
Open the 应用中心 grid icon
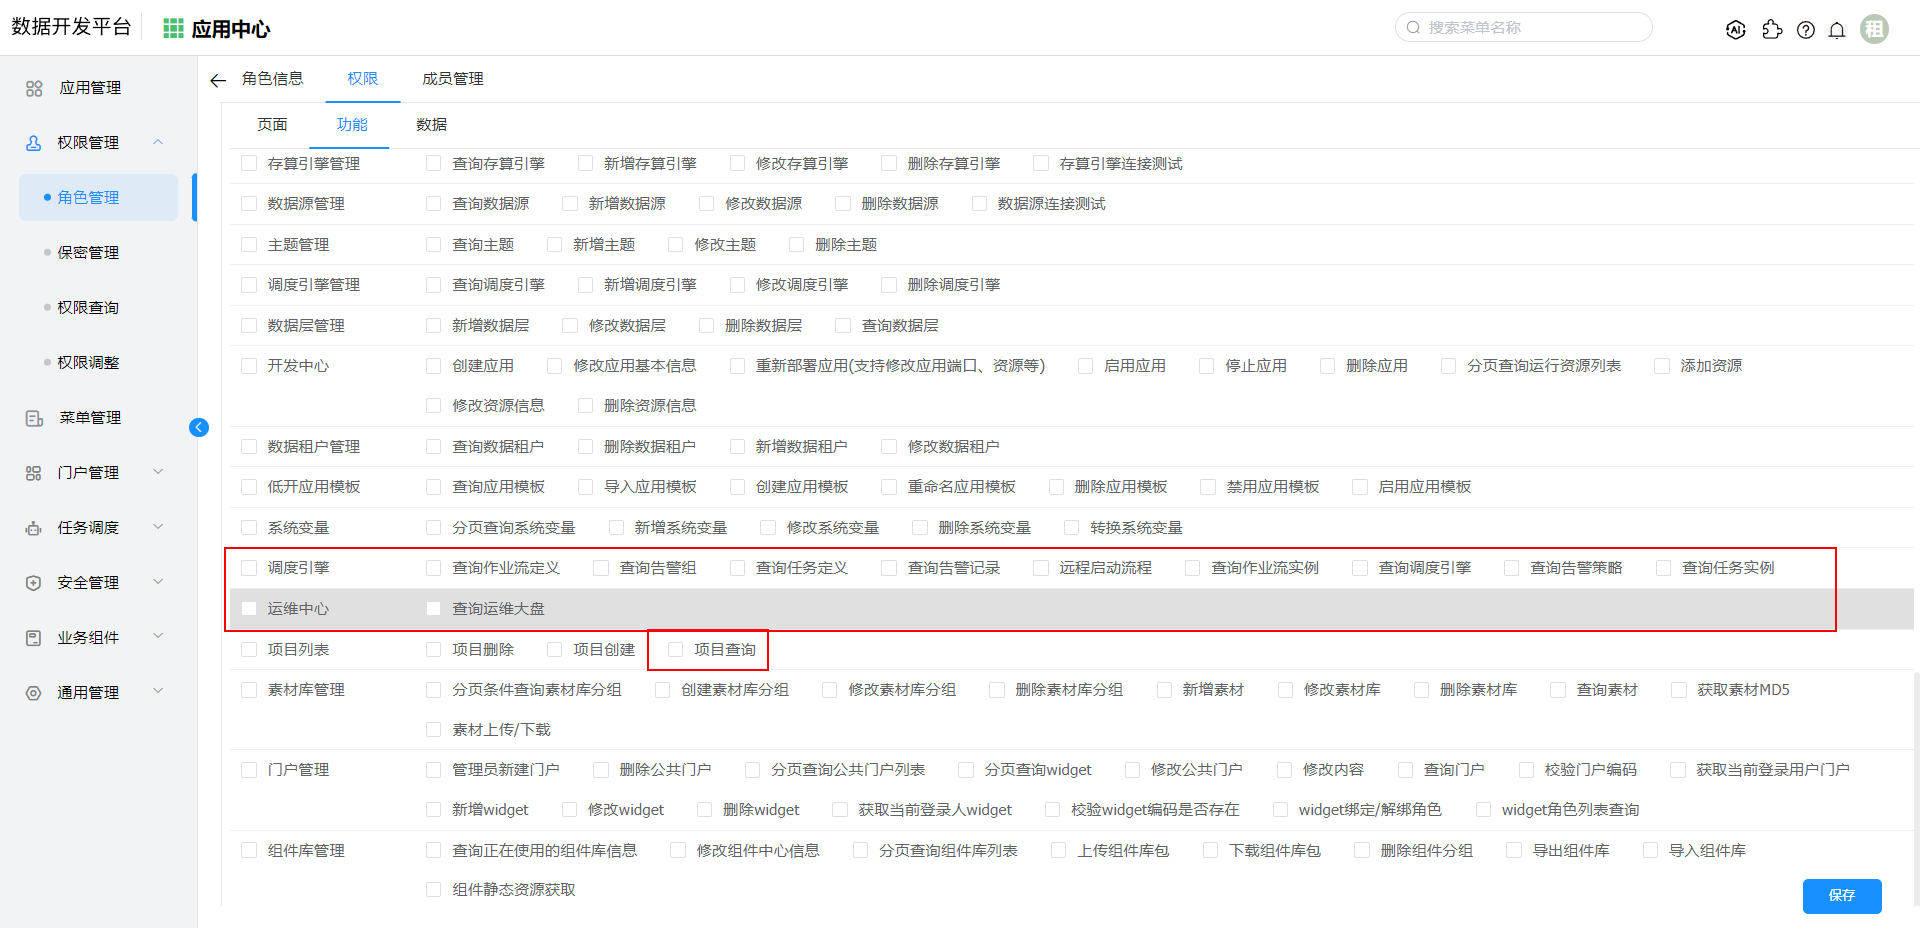pyautogui.click(x=173, y=29)
